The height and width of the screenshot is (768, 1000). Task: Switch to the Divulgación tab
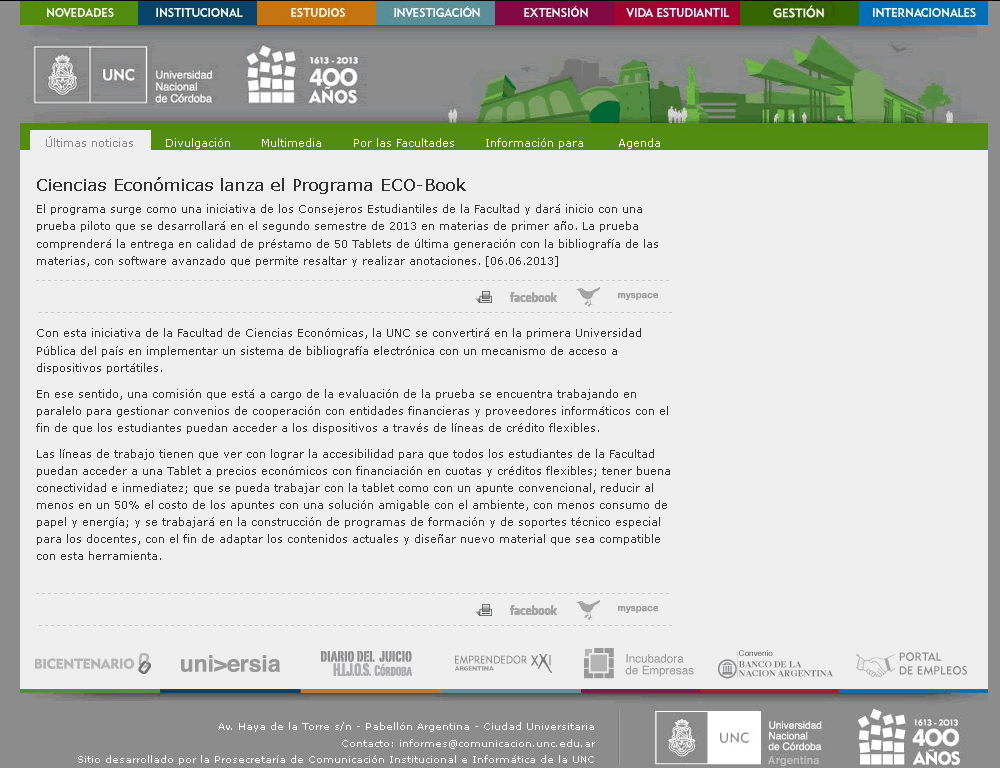coord(198,143)
